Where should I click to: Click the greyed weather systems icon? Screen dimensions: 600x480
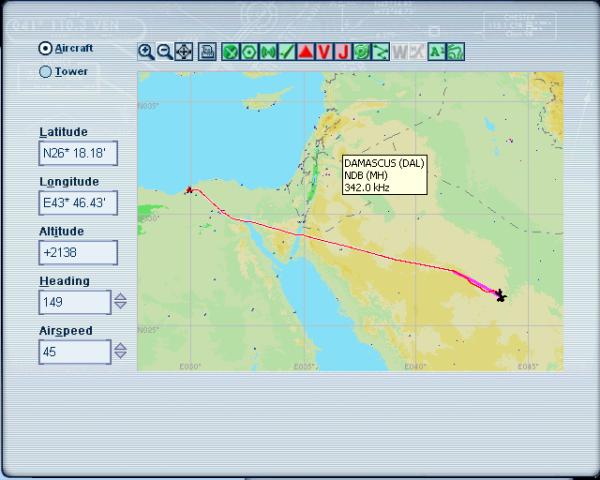[417, 52]
